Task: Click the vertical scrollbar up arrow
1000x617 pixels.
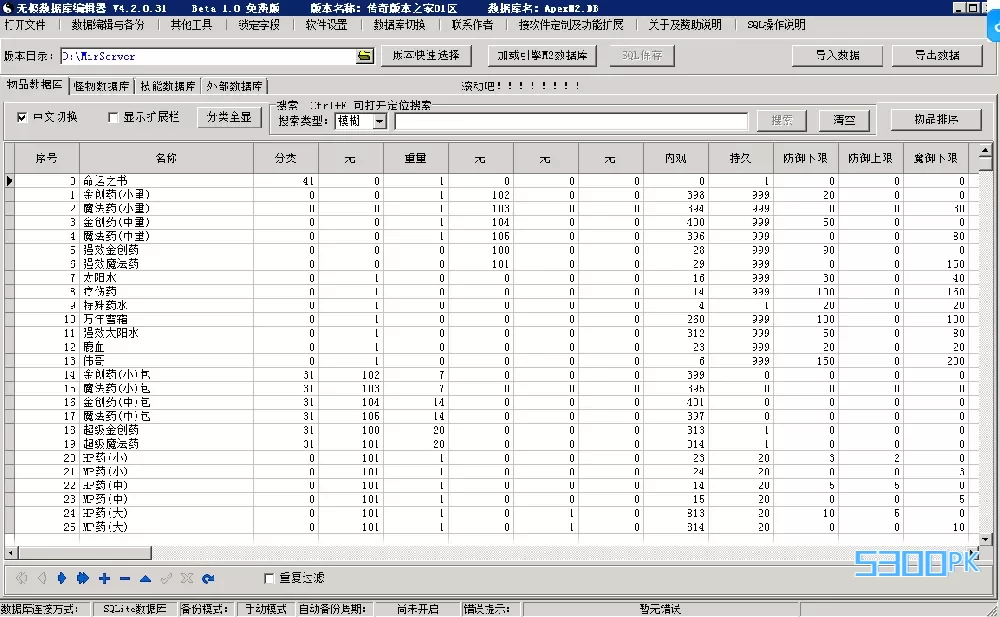Action: pyautogui.click(x=985, y=151)
